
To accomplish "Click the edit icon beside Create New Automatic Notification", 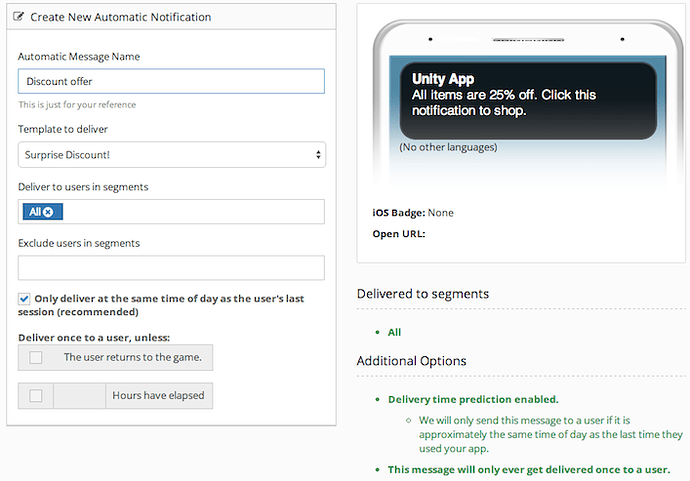I will [20, 18].
